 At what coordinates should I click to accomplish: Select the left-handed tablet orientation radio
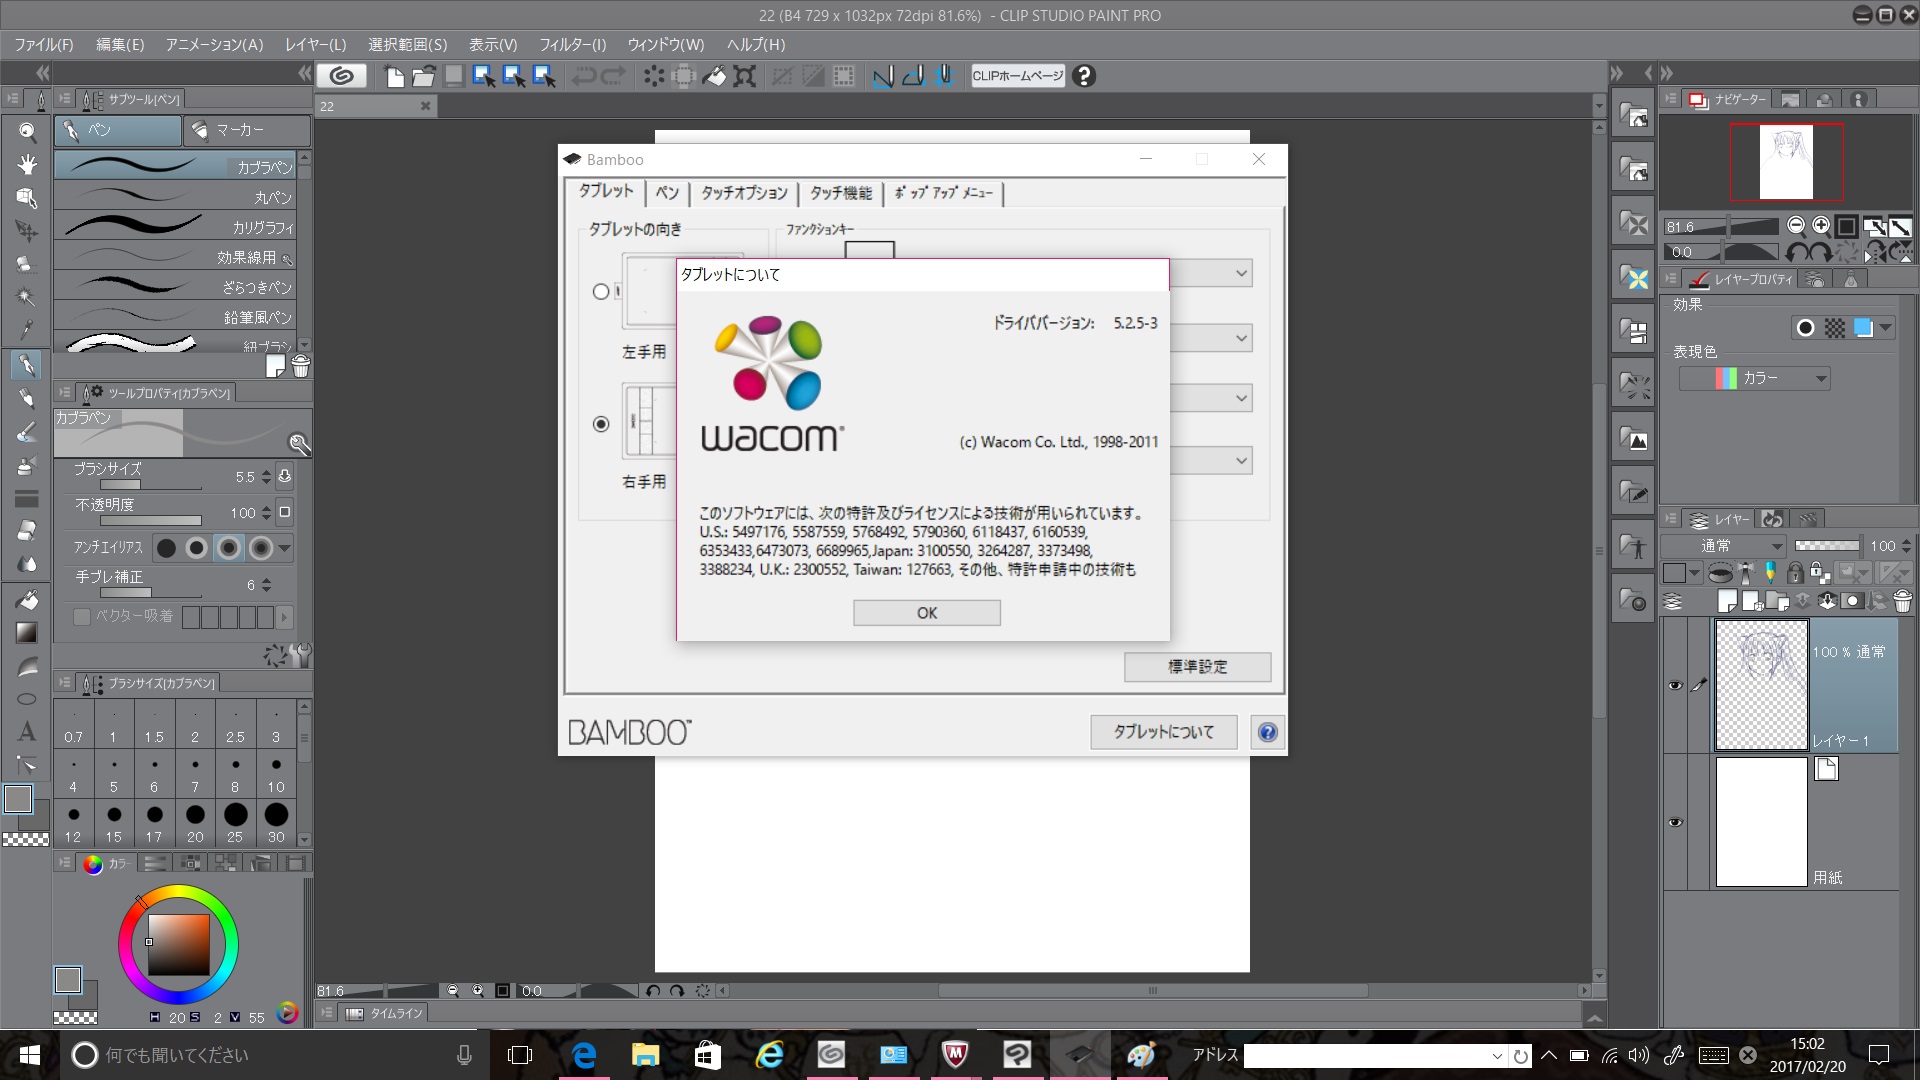click(601, 292)
